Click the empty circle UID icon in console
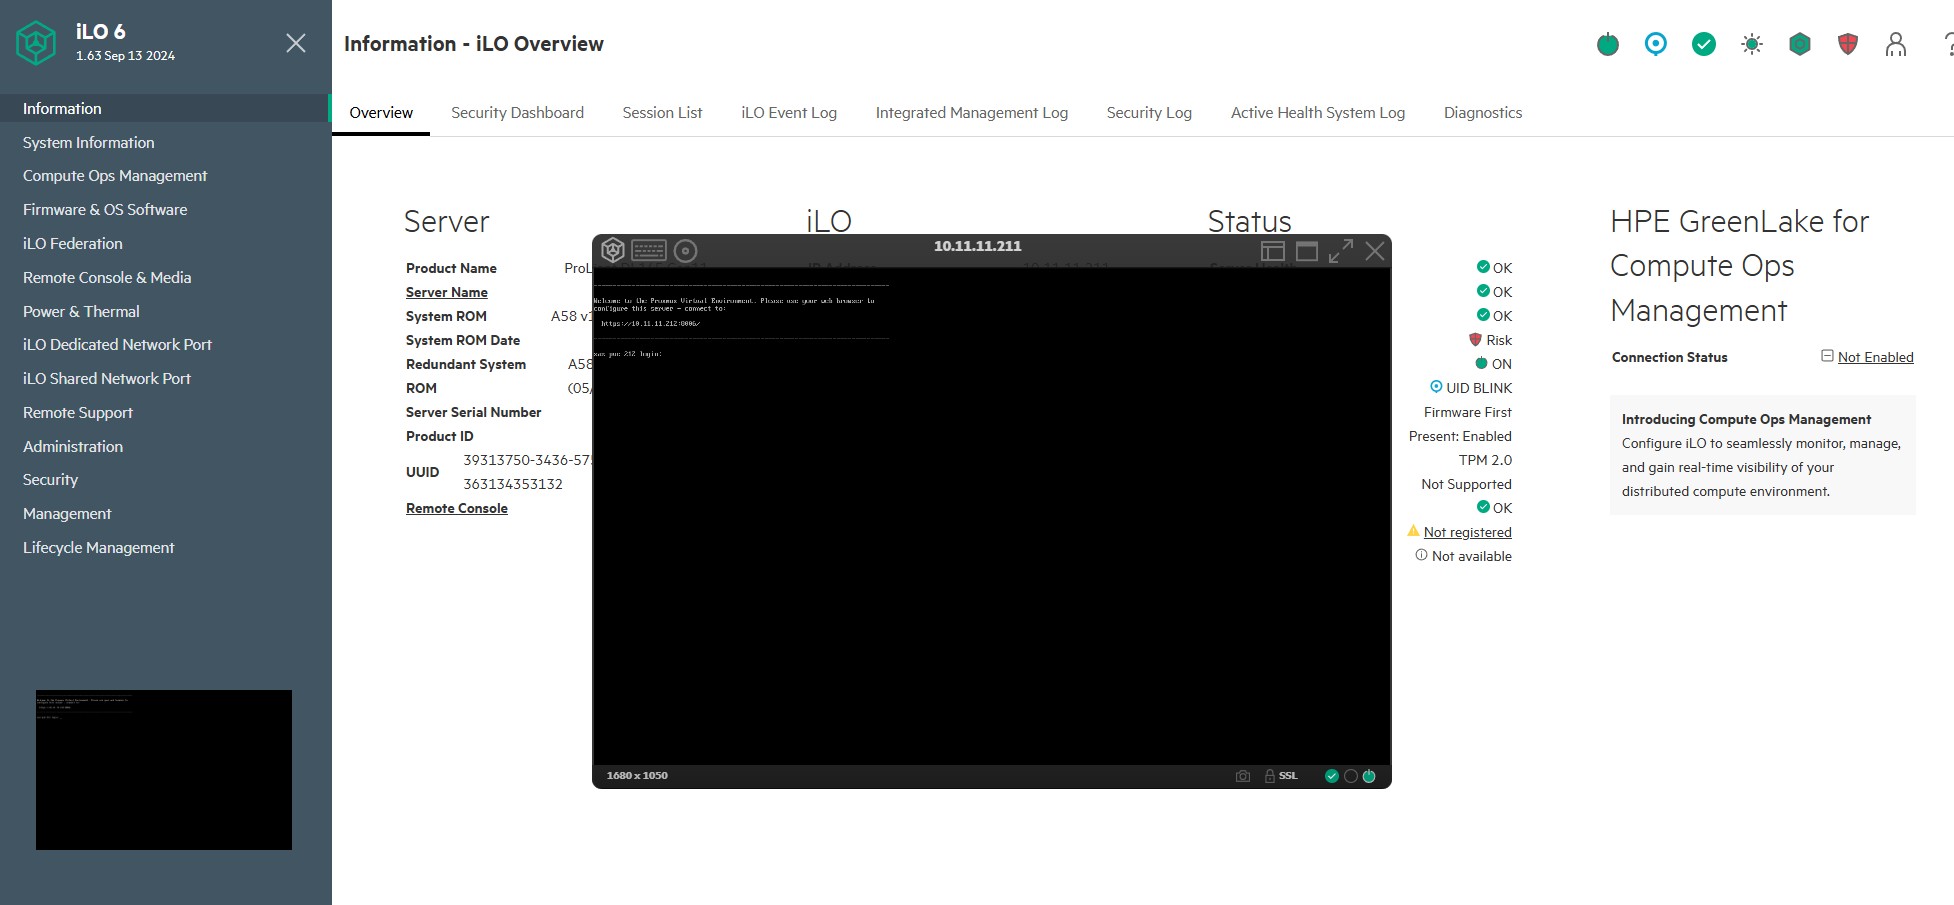Image resolution: width=1954 pixels, height=905 pixels. pos(1351,776)
